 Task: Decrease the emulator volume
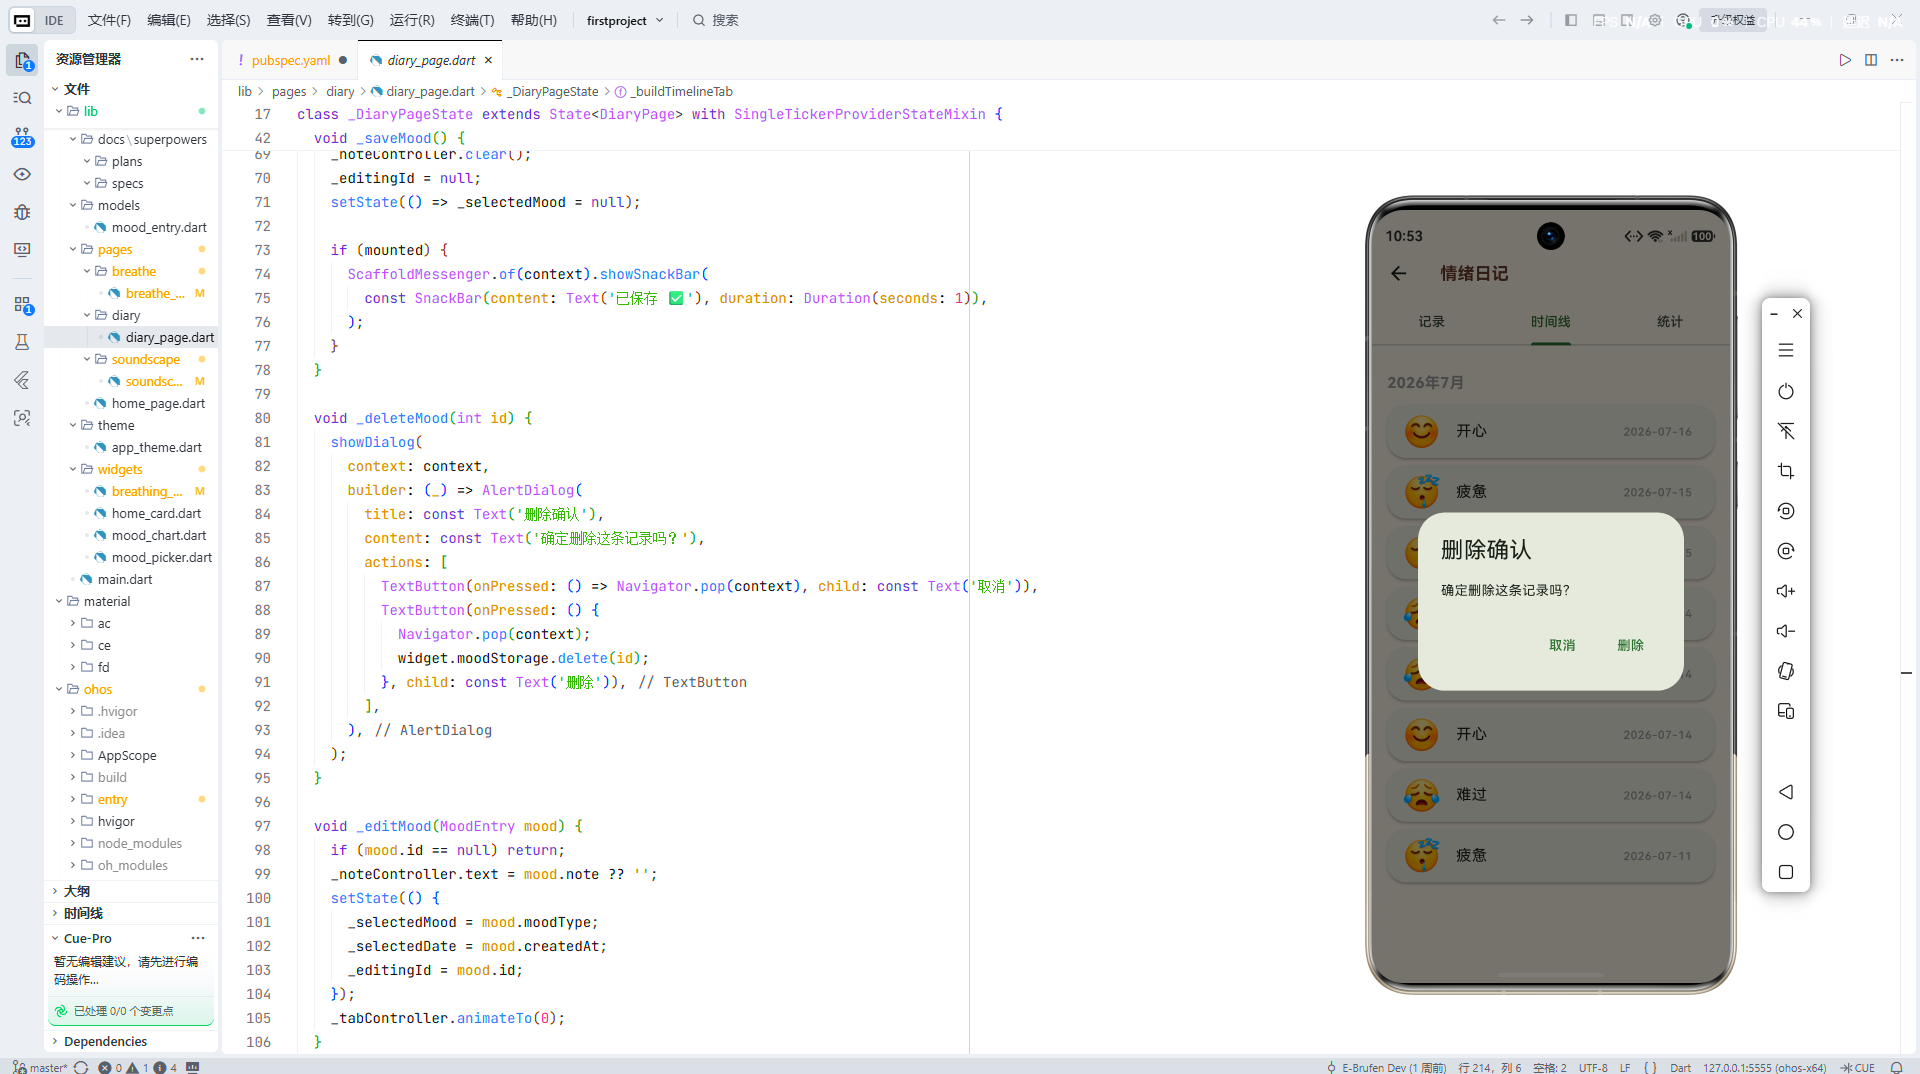pos(1786,631)
